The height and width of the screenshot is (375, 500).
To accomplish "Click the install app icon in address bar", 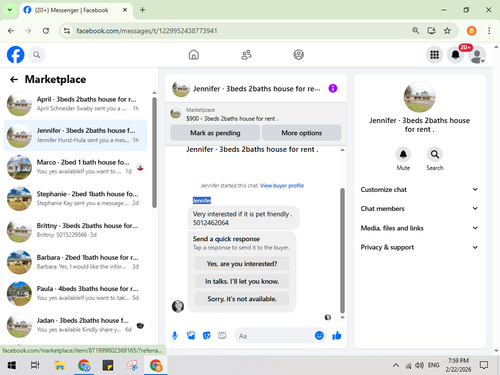I will click(x=431, y=31).
